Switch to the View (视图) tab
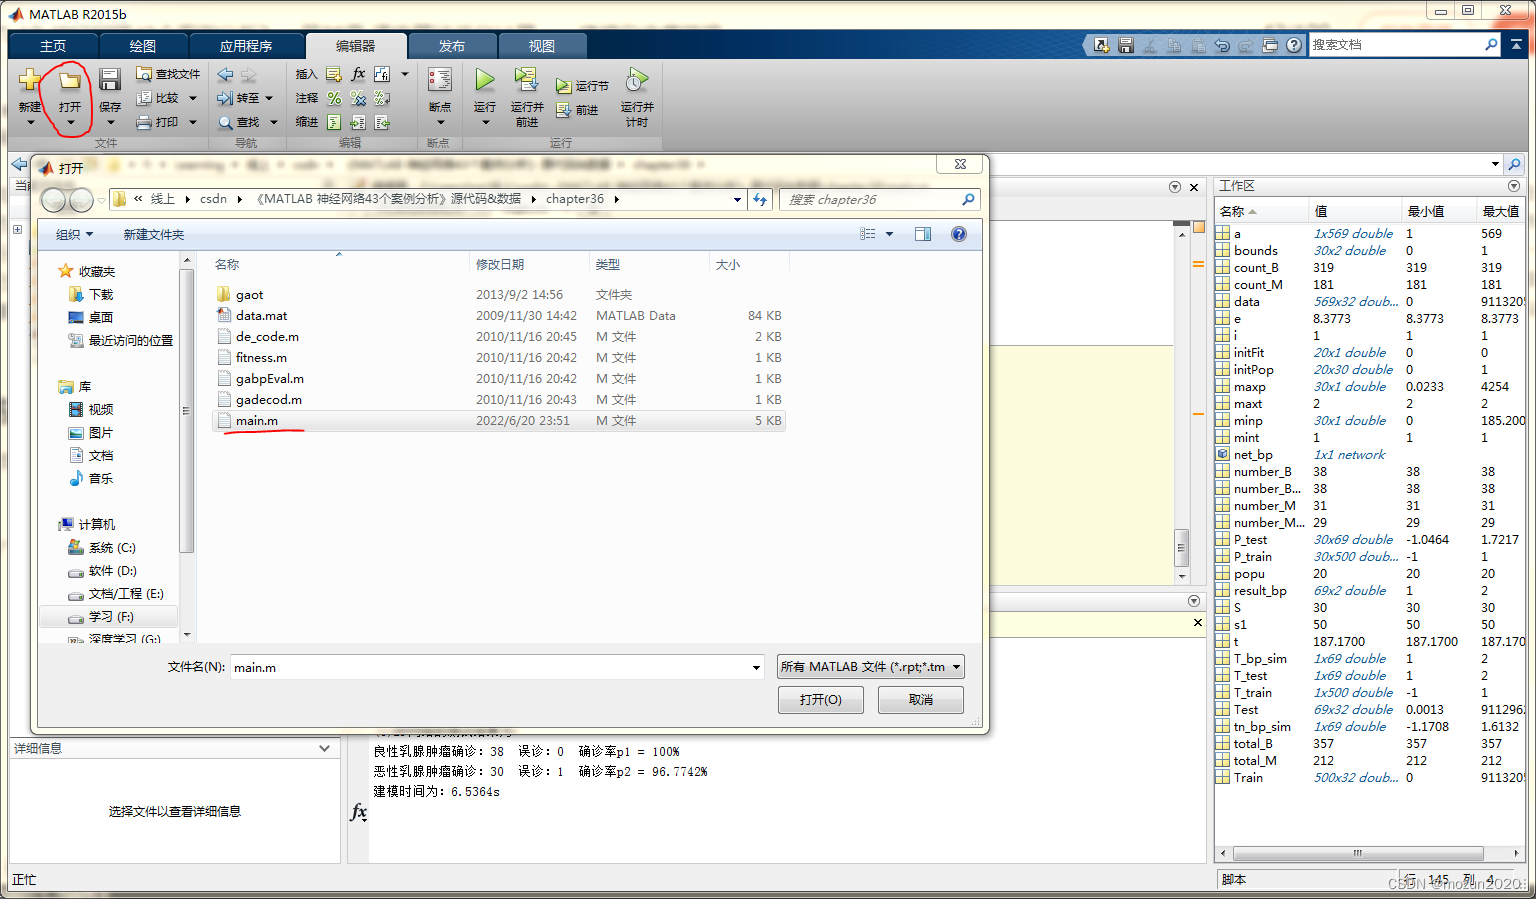1536x899 pixels. [542, 46]
